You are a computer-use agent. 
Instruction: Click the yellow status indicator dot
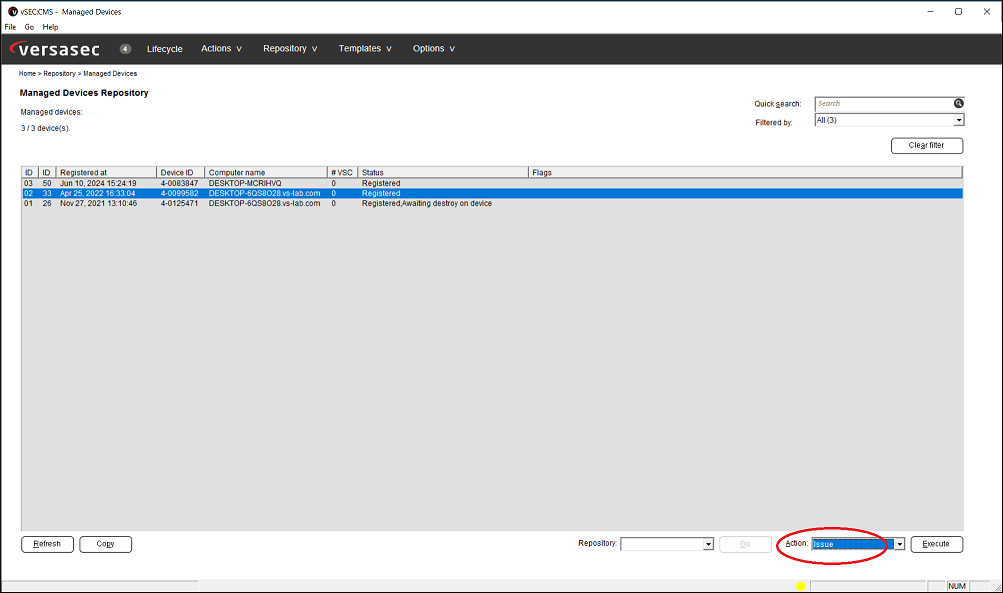coord(800,586)
